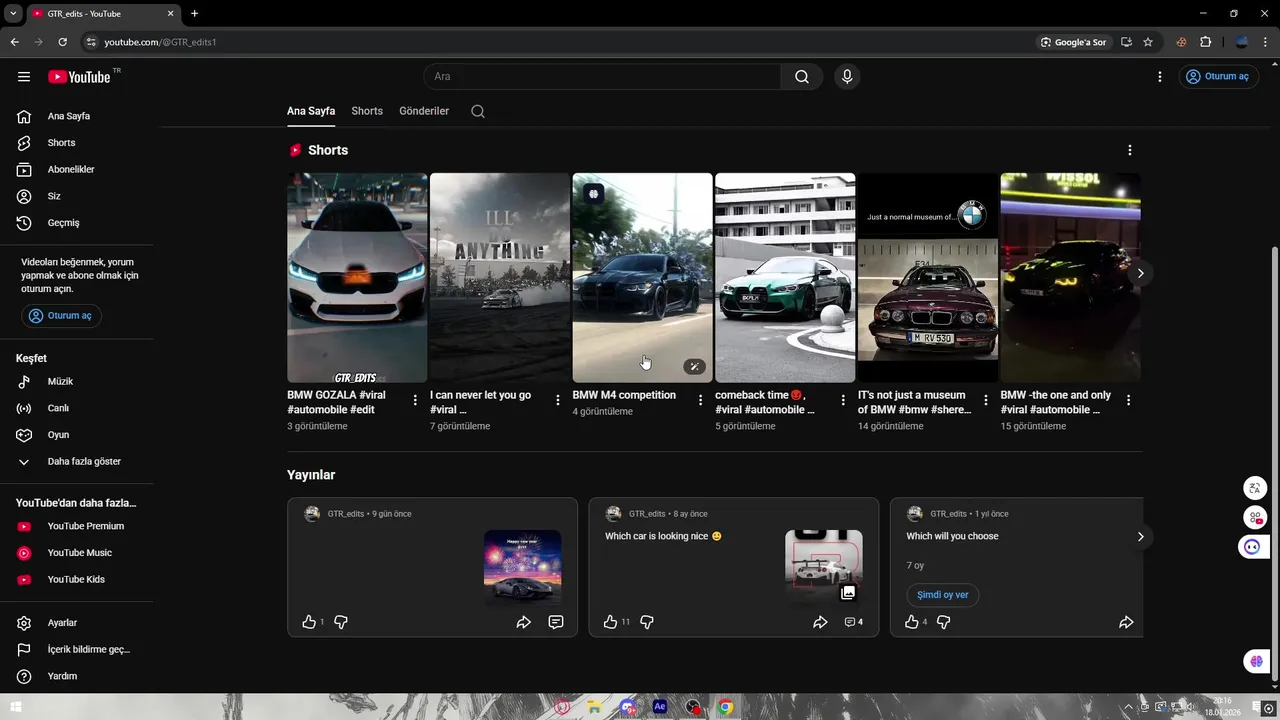This screenshot has width=1280, height=720.
Task: Open Windows Start menu
Action: coord(15,707)
